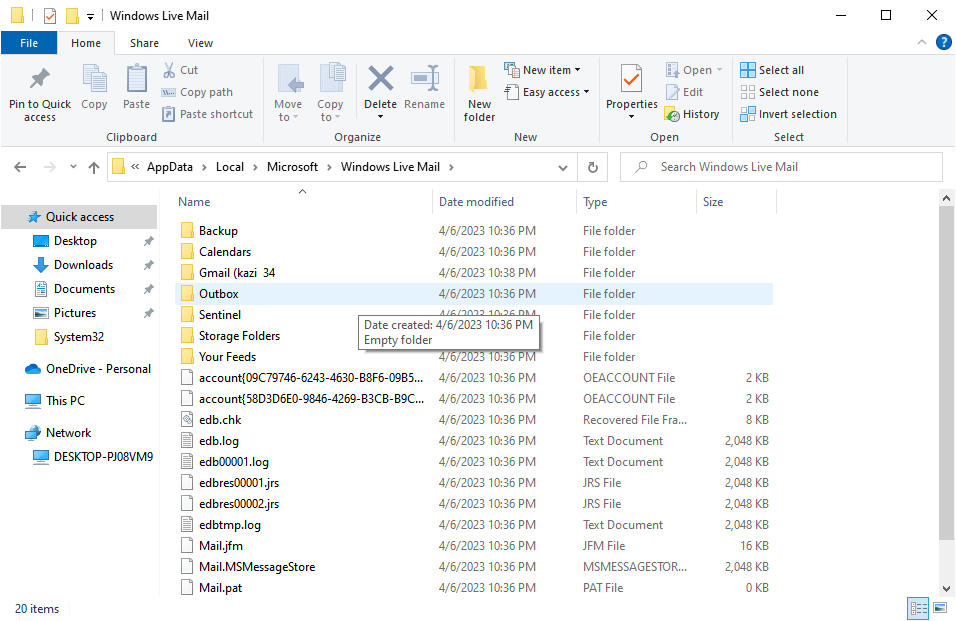Screen dimensions: 956x621
Task: Switch to Large icons view in status bar
Action: [x=940, y=608]
